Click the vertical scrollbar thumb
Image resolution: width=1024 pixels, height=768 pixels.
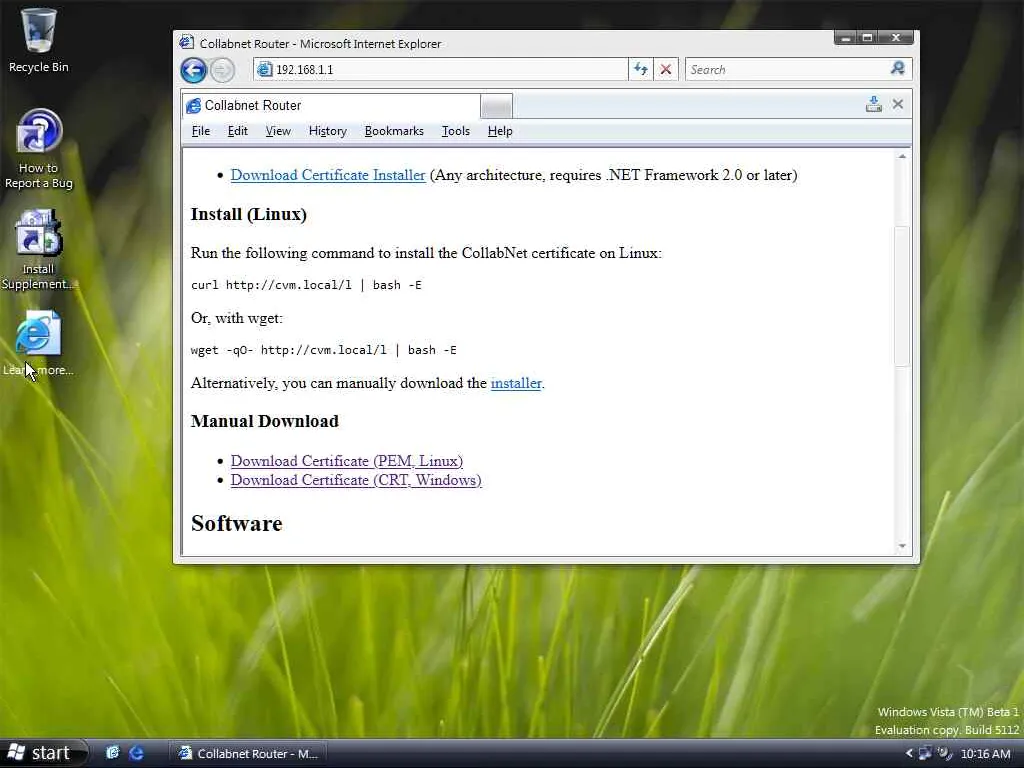click(x=902, y=296)
